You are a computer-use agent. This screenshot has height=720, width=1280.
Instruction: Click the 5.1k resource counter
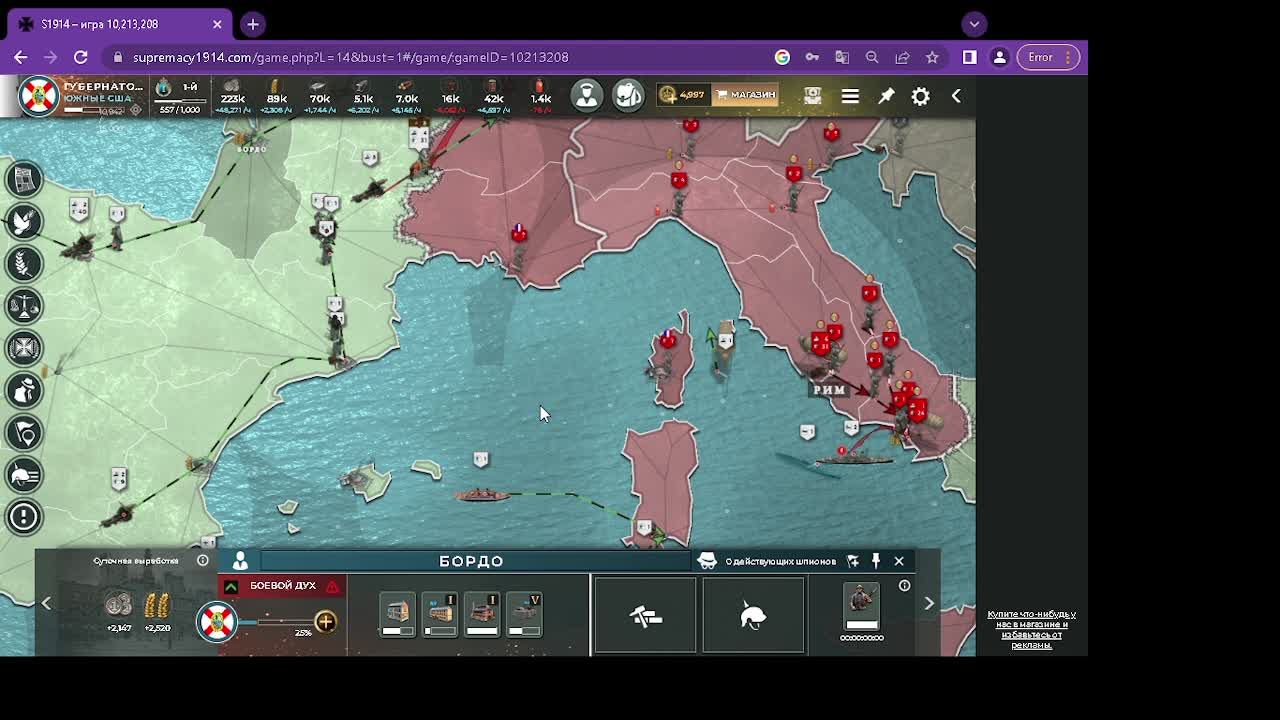click(363, 97)
